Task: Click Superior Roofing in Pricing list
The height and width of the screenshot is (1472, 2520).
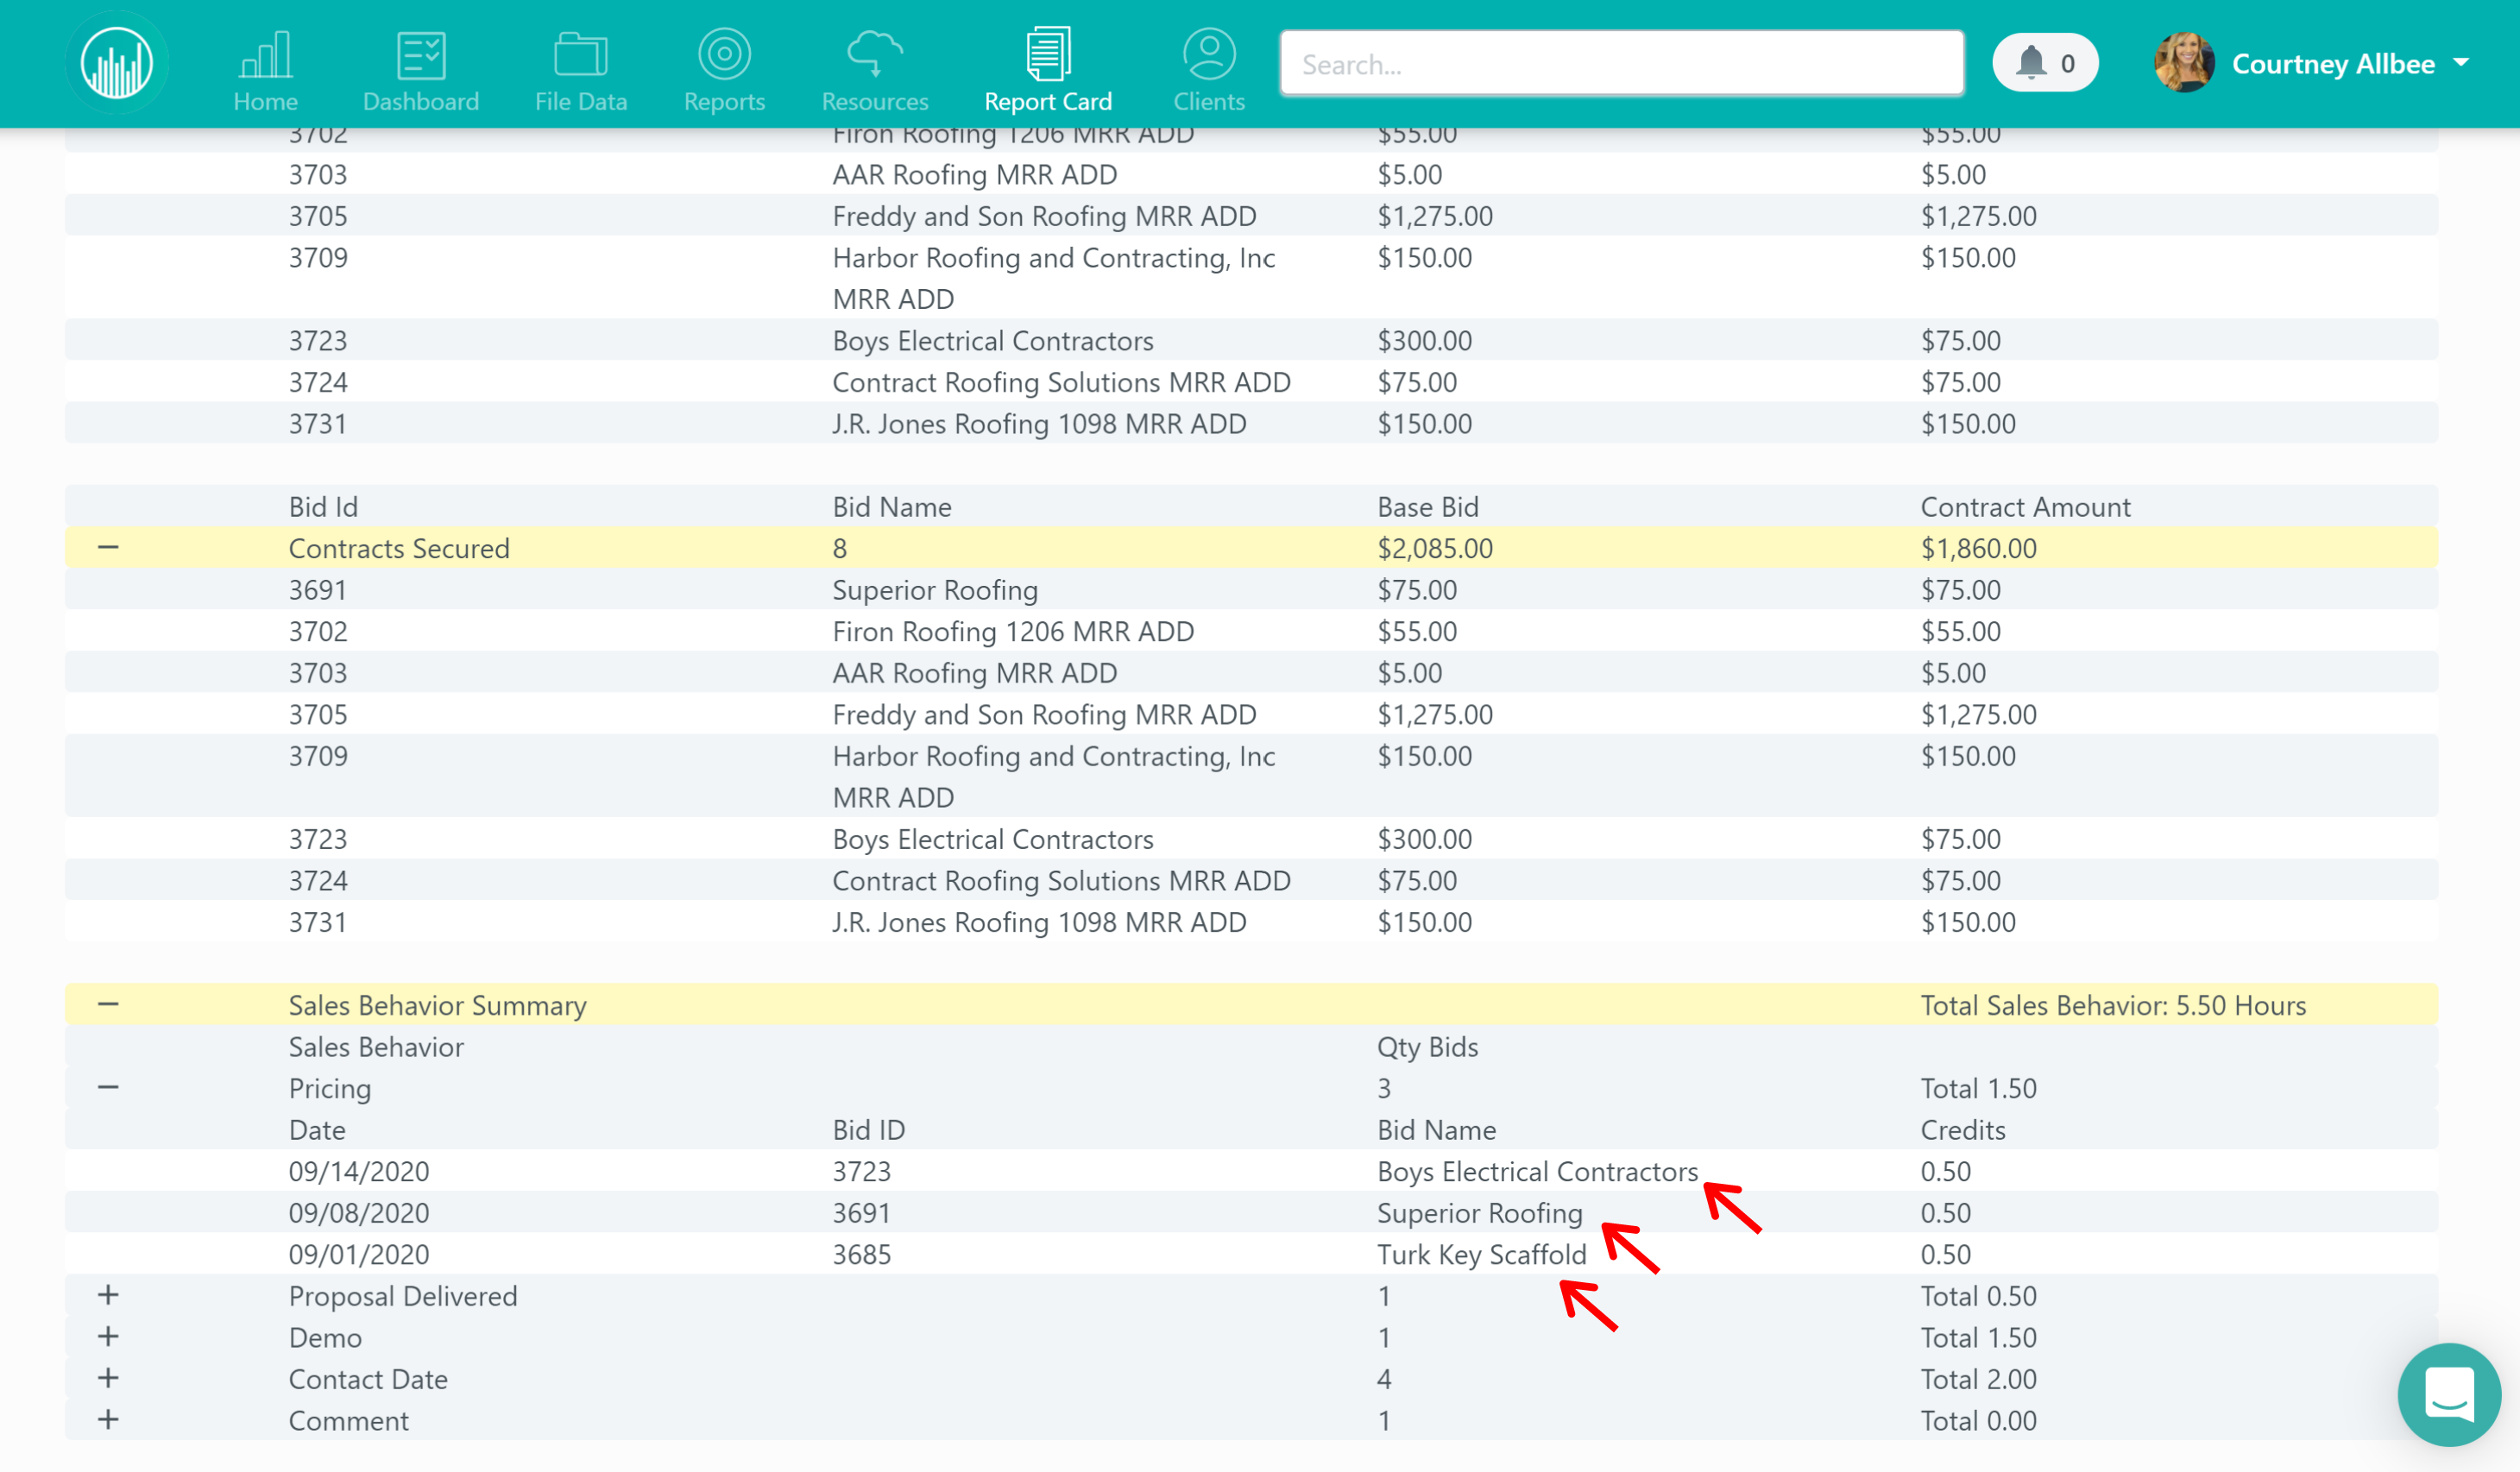Action: point(1479,1213)
